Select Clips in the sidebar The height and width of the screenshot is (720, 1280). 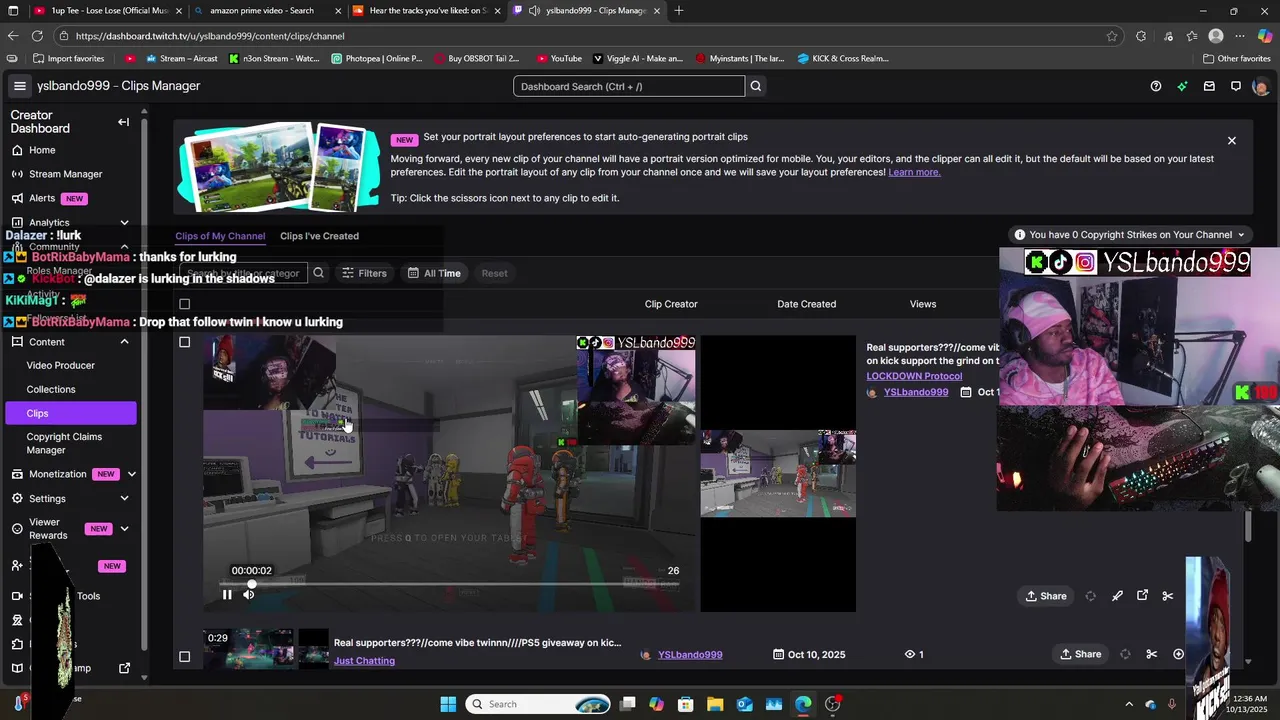pos(70,413)
